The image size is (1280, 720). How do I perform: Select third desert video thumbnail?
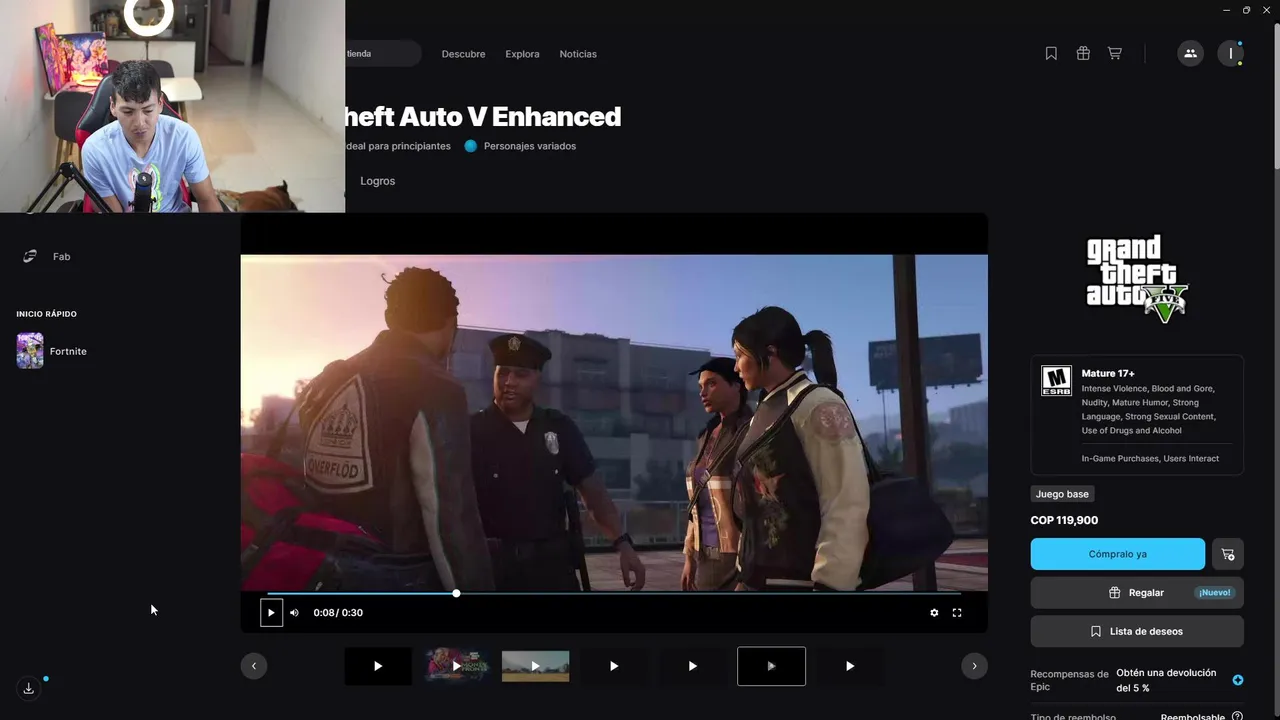coord(535,666)
